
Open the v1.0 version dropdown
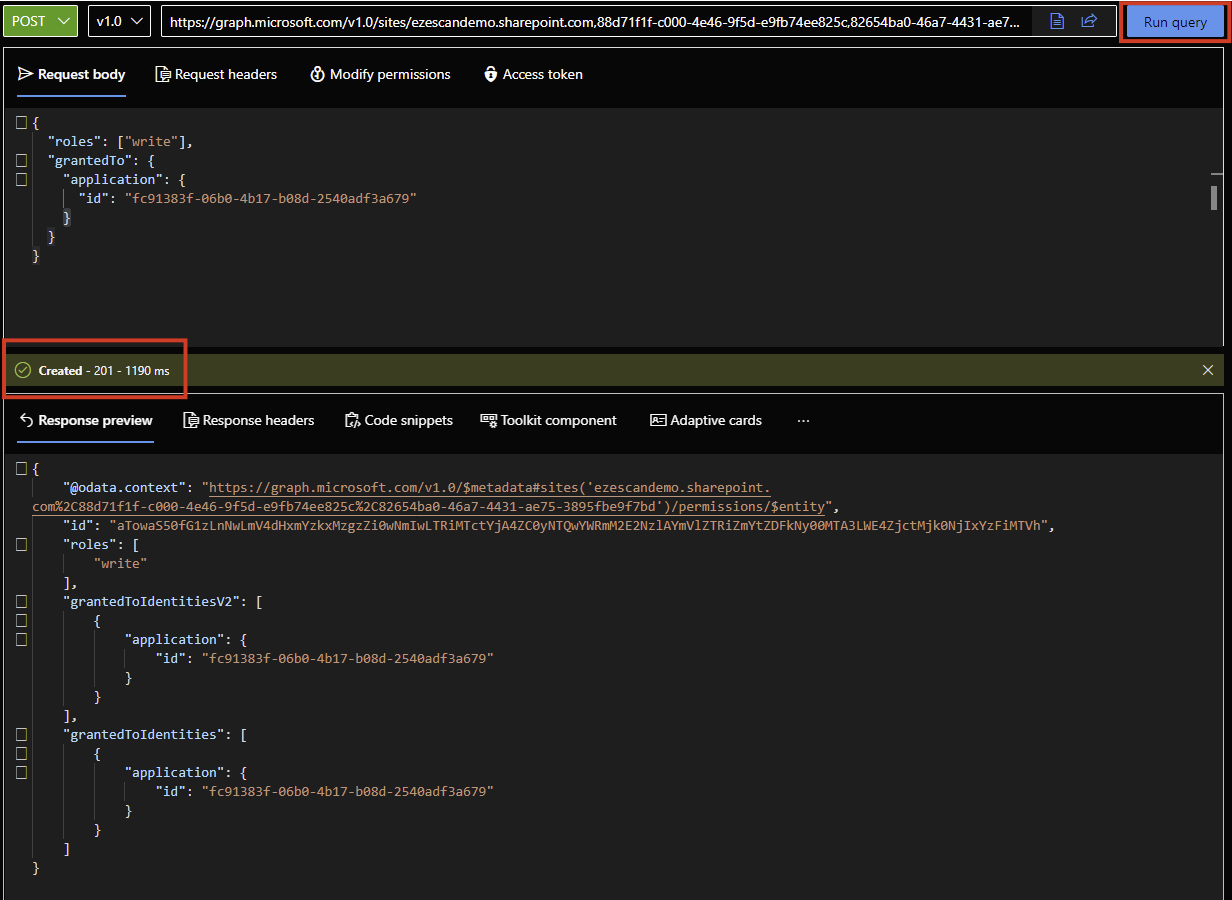119,21
